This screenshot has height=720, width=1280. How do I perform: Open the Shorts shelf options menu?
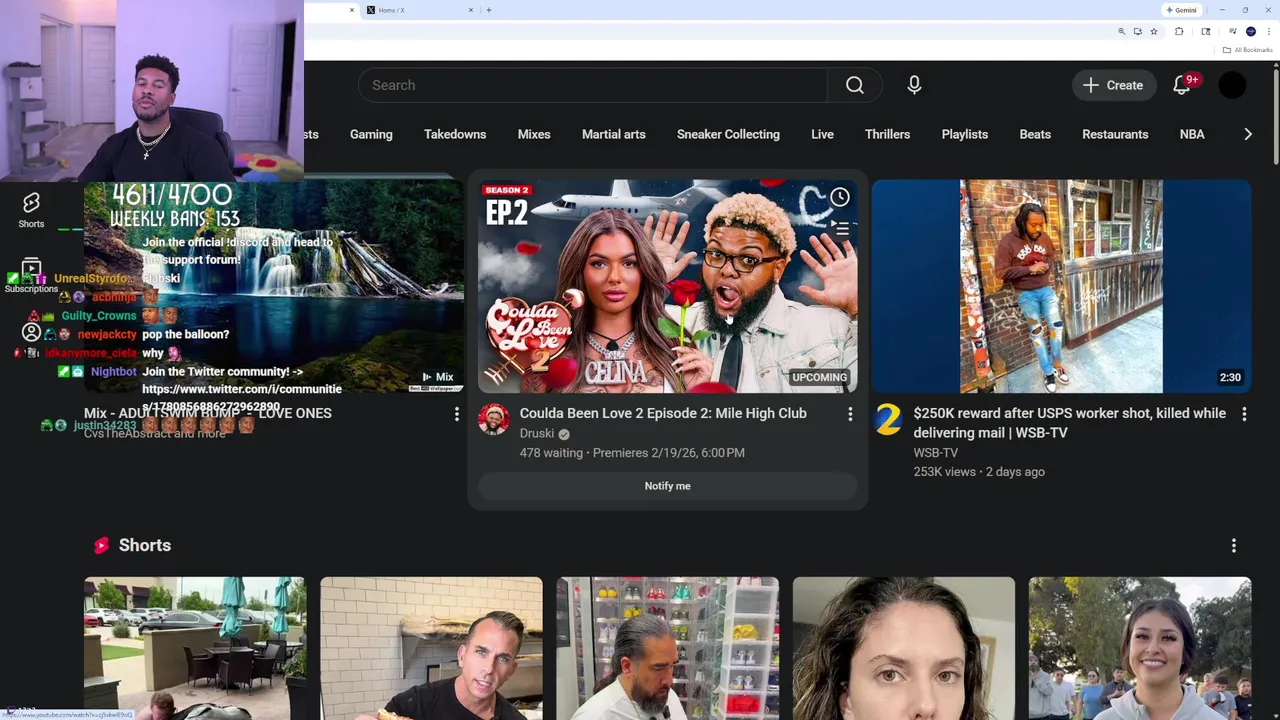1233,545
